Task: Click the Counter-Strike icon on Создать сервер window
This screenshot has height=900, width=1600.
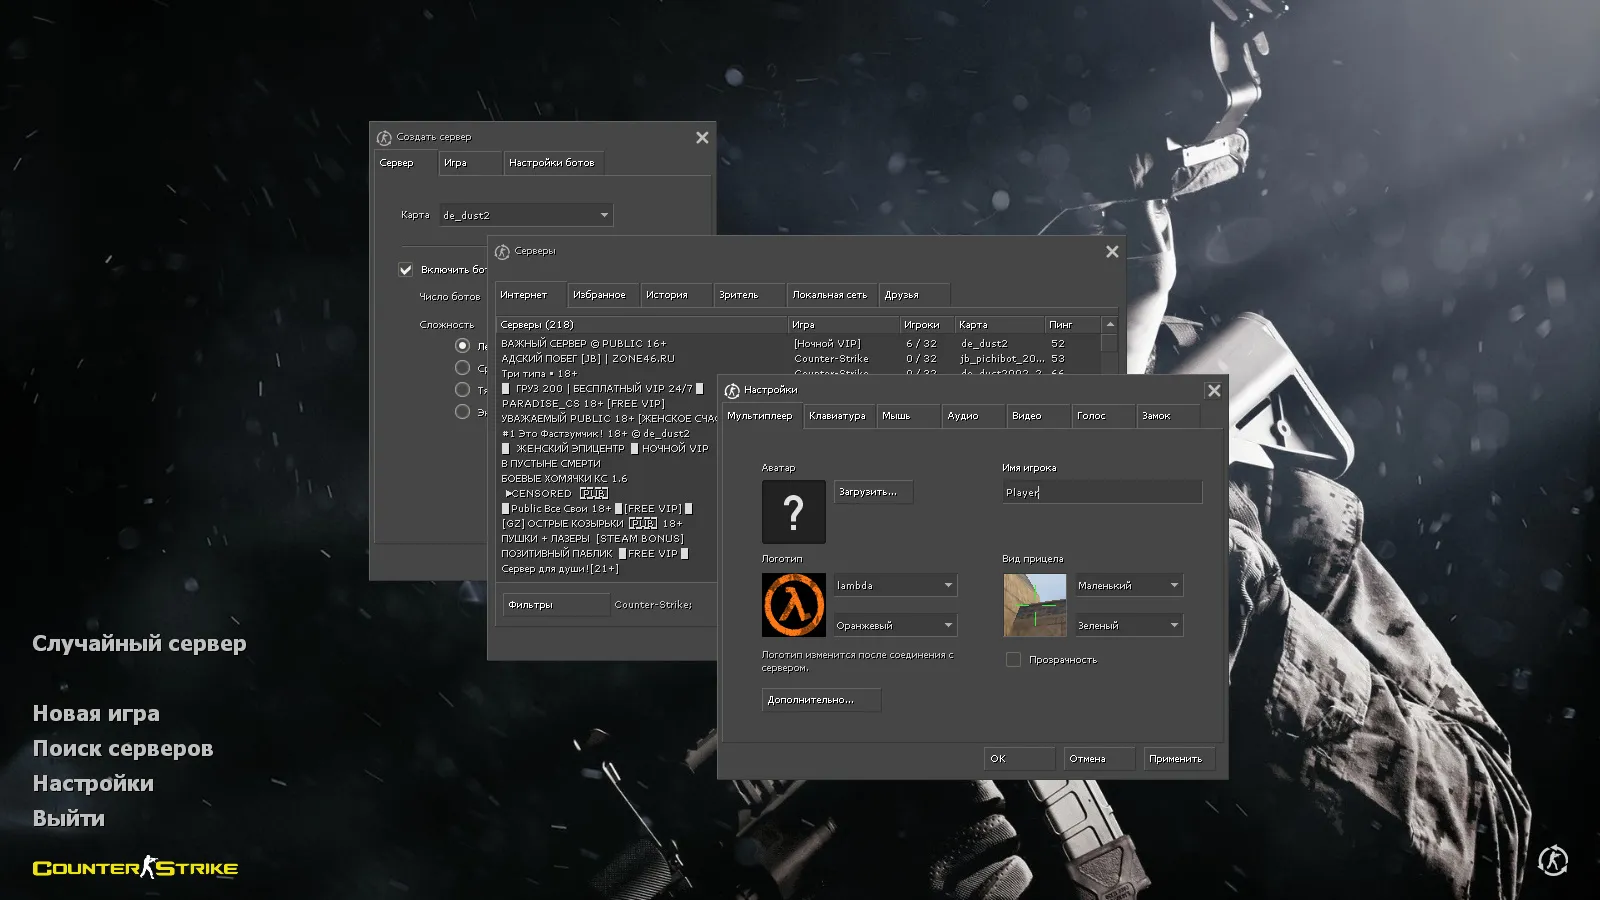Action: [383, 137]
